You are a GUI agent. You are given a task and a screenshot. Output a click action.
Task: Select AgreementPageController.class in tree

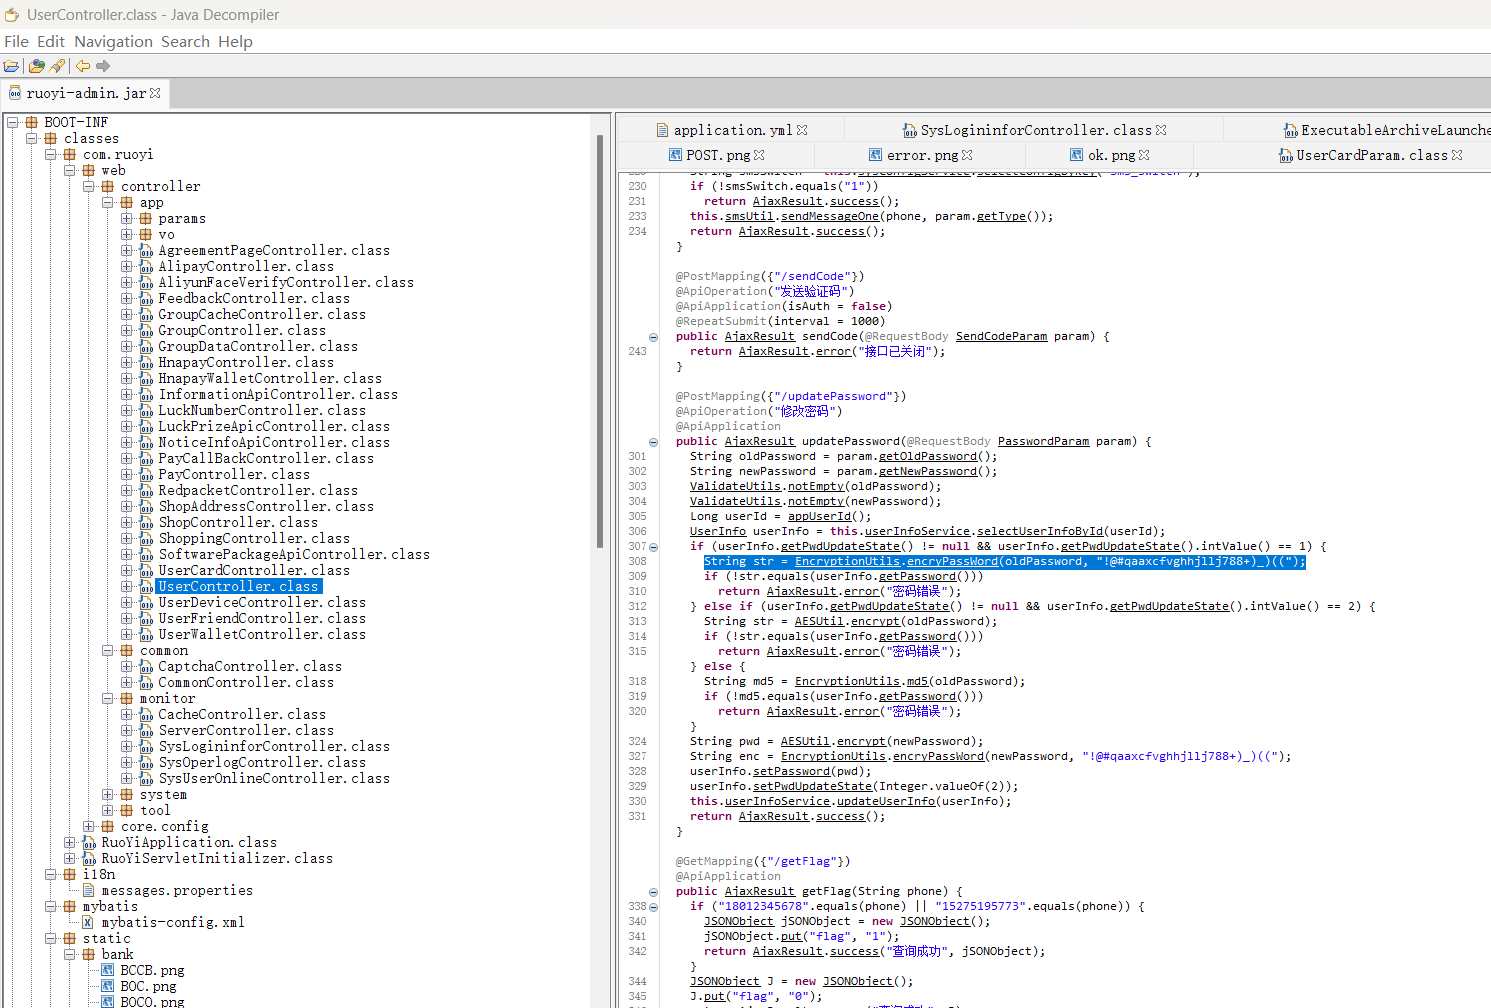pyautogui.click(x=274, y=251)
